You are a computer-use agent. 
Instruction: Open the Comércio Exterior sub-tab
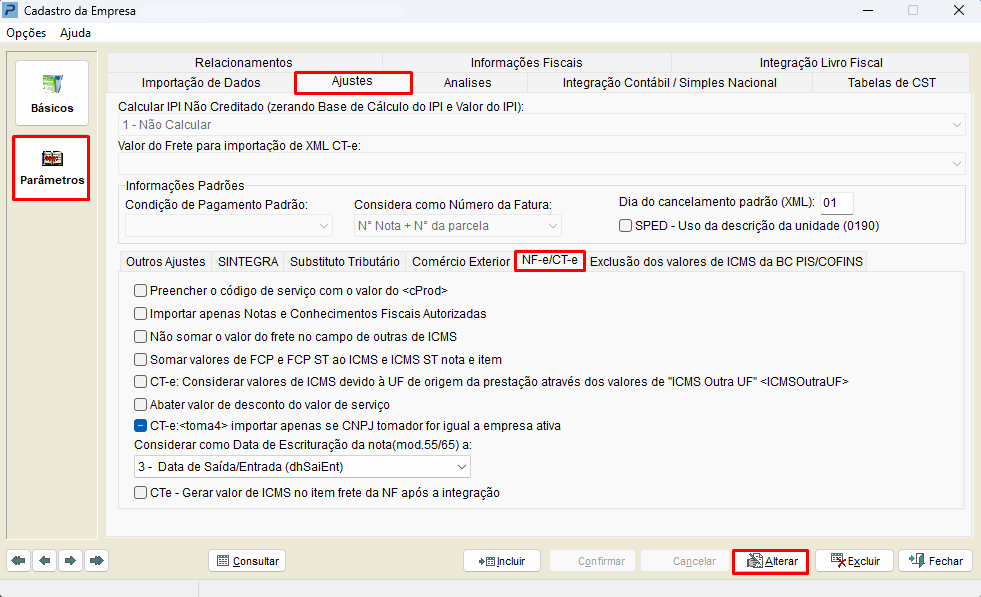(460, 262)
